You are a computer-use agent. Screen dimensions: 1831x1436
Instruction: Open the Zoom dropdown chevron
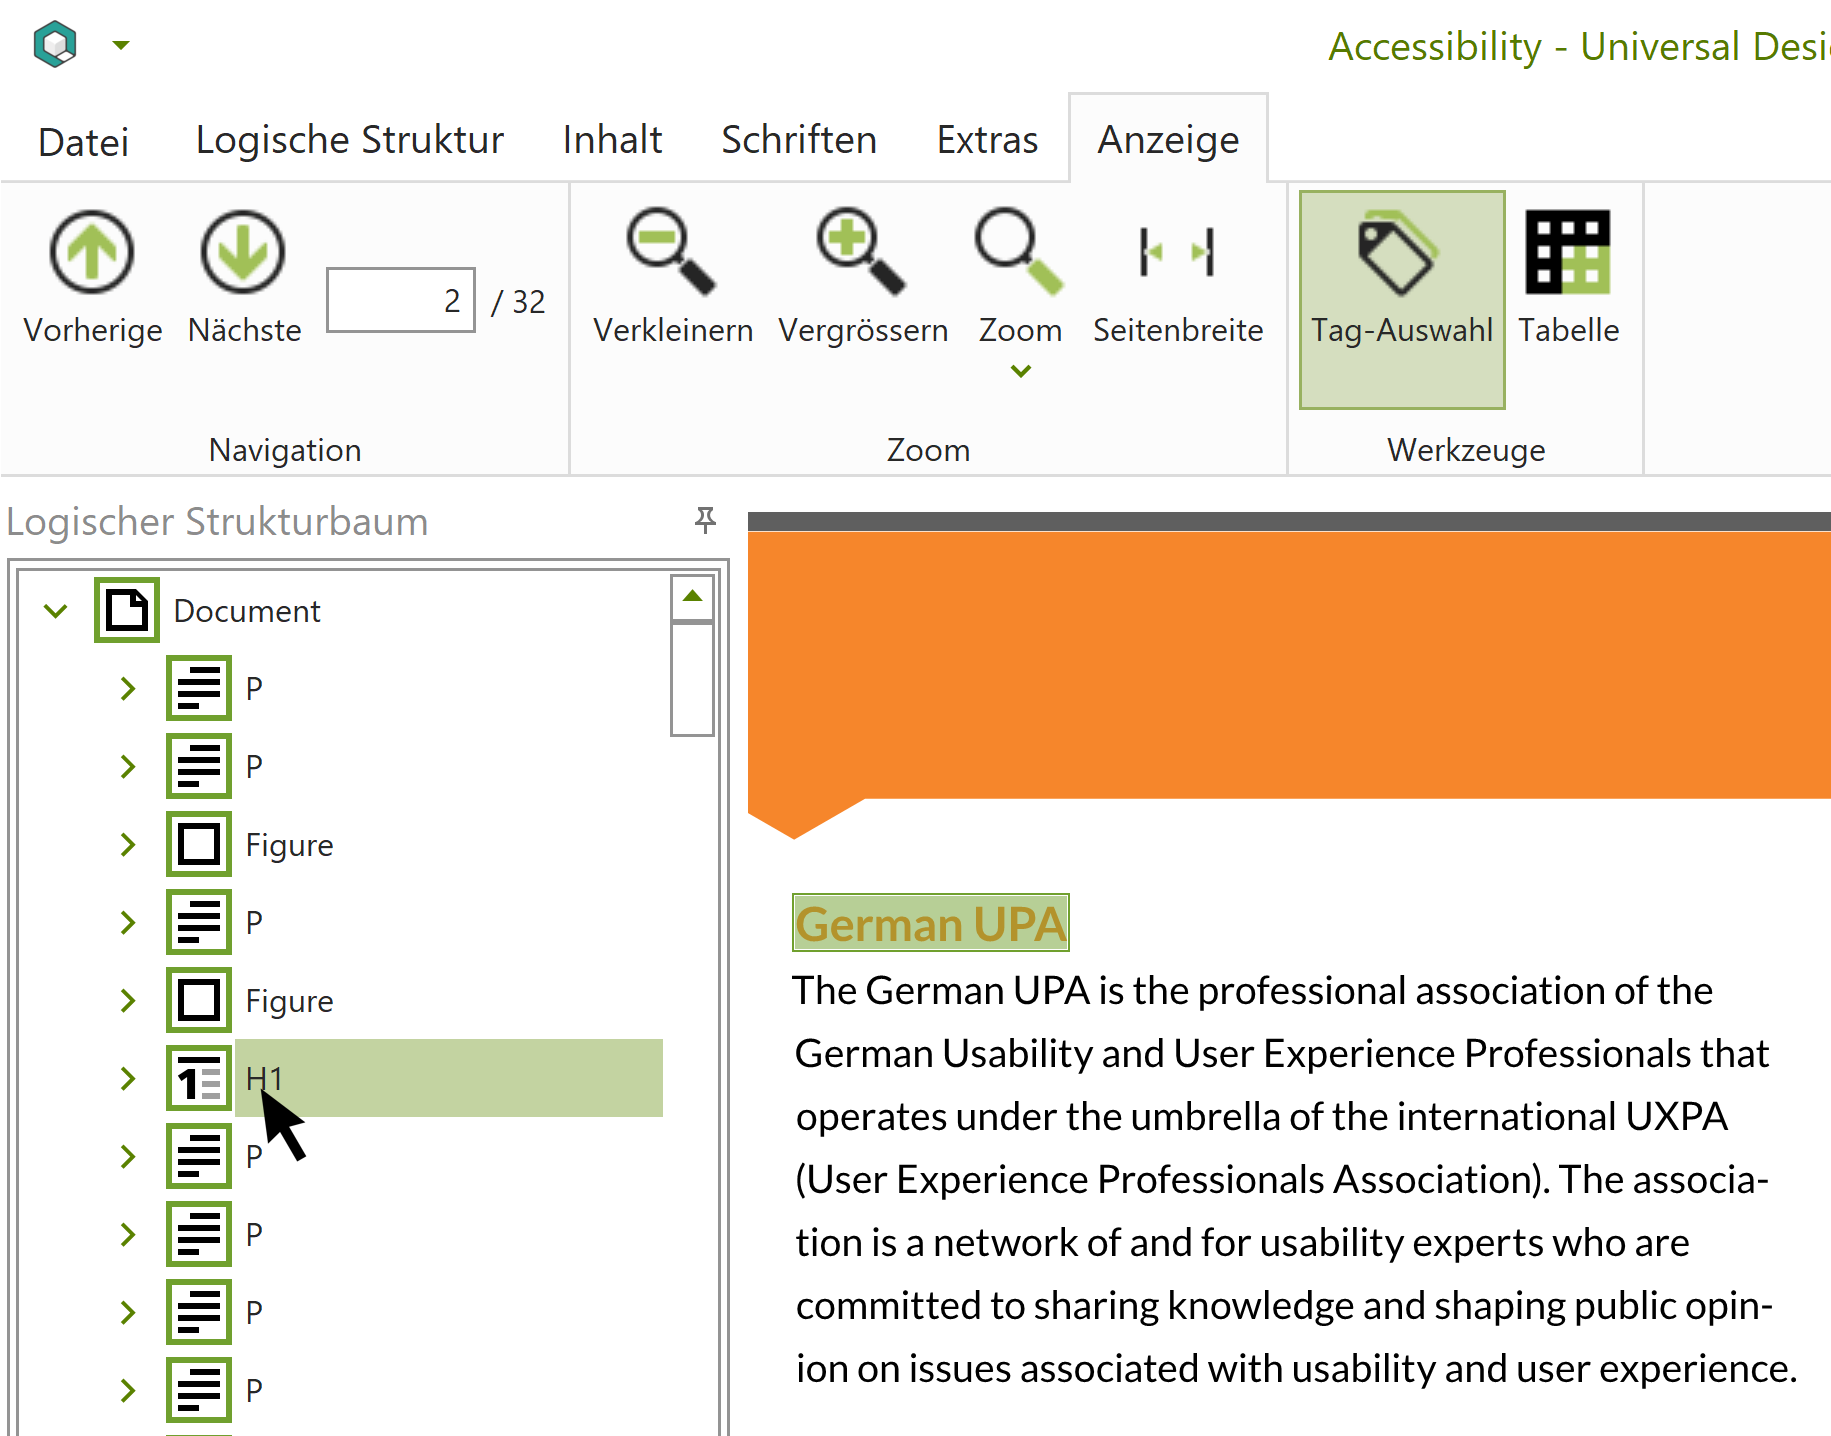pyautogui.click(x=1020, y=371)
